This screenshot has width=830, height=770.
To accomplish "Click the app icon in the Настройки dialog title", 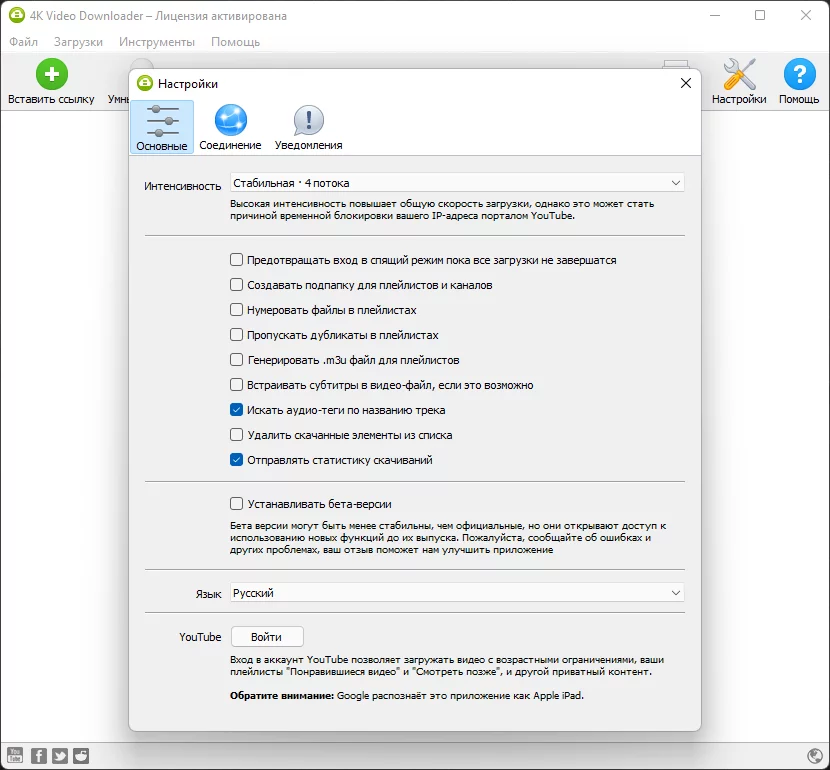I will [145, 84].
